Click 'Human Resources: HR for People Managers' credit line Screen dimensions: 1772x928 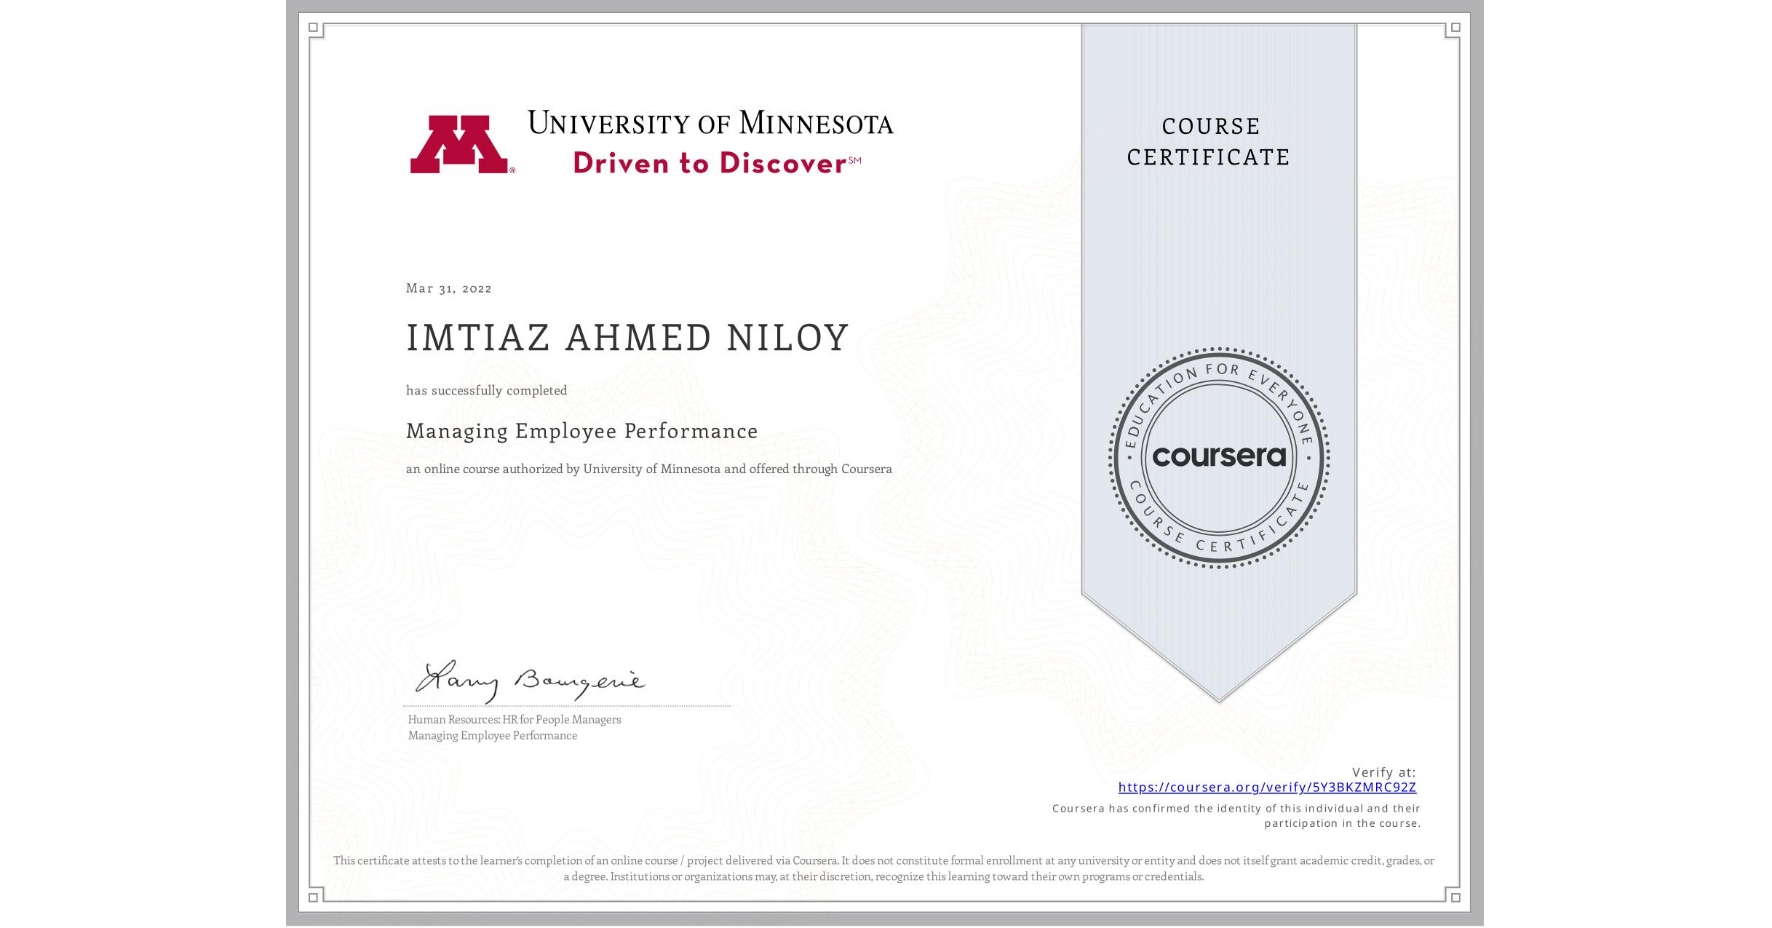(513, 719)
